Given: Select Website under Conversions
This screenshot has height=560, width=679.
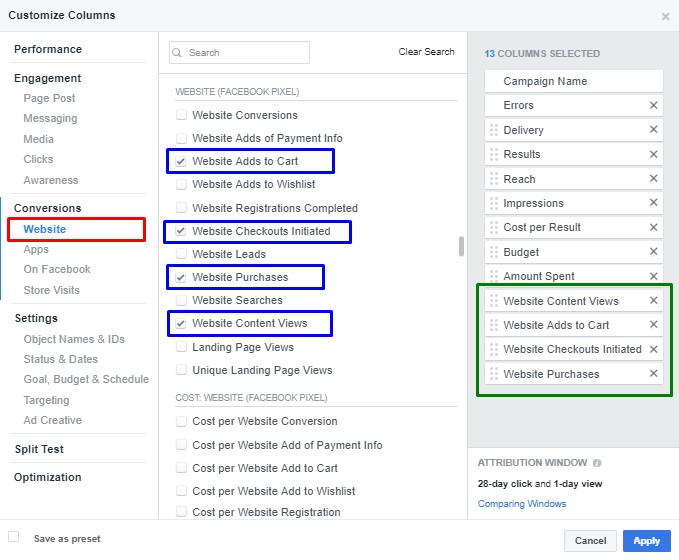Looking at the screenshot, I should tap(45, 229).
